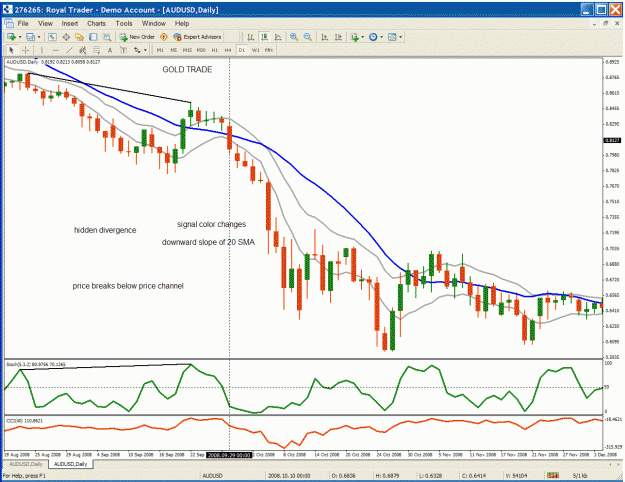Switch timeframe to W1
Image resolution: width=625 pixels, height=482 pixels.
[x=256, y=50]
